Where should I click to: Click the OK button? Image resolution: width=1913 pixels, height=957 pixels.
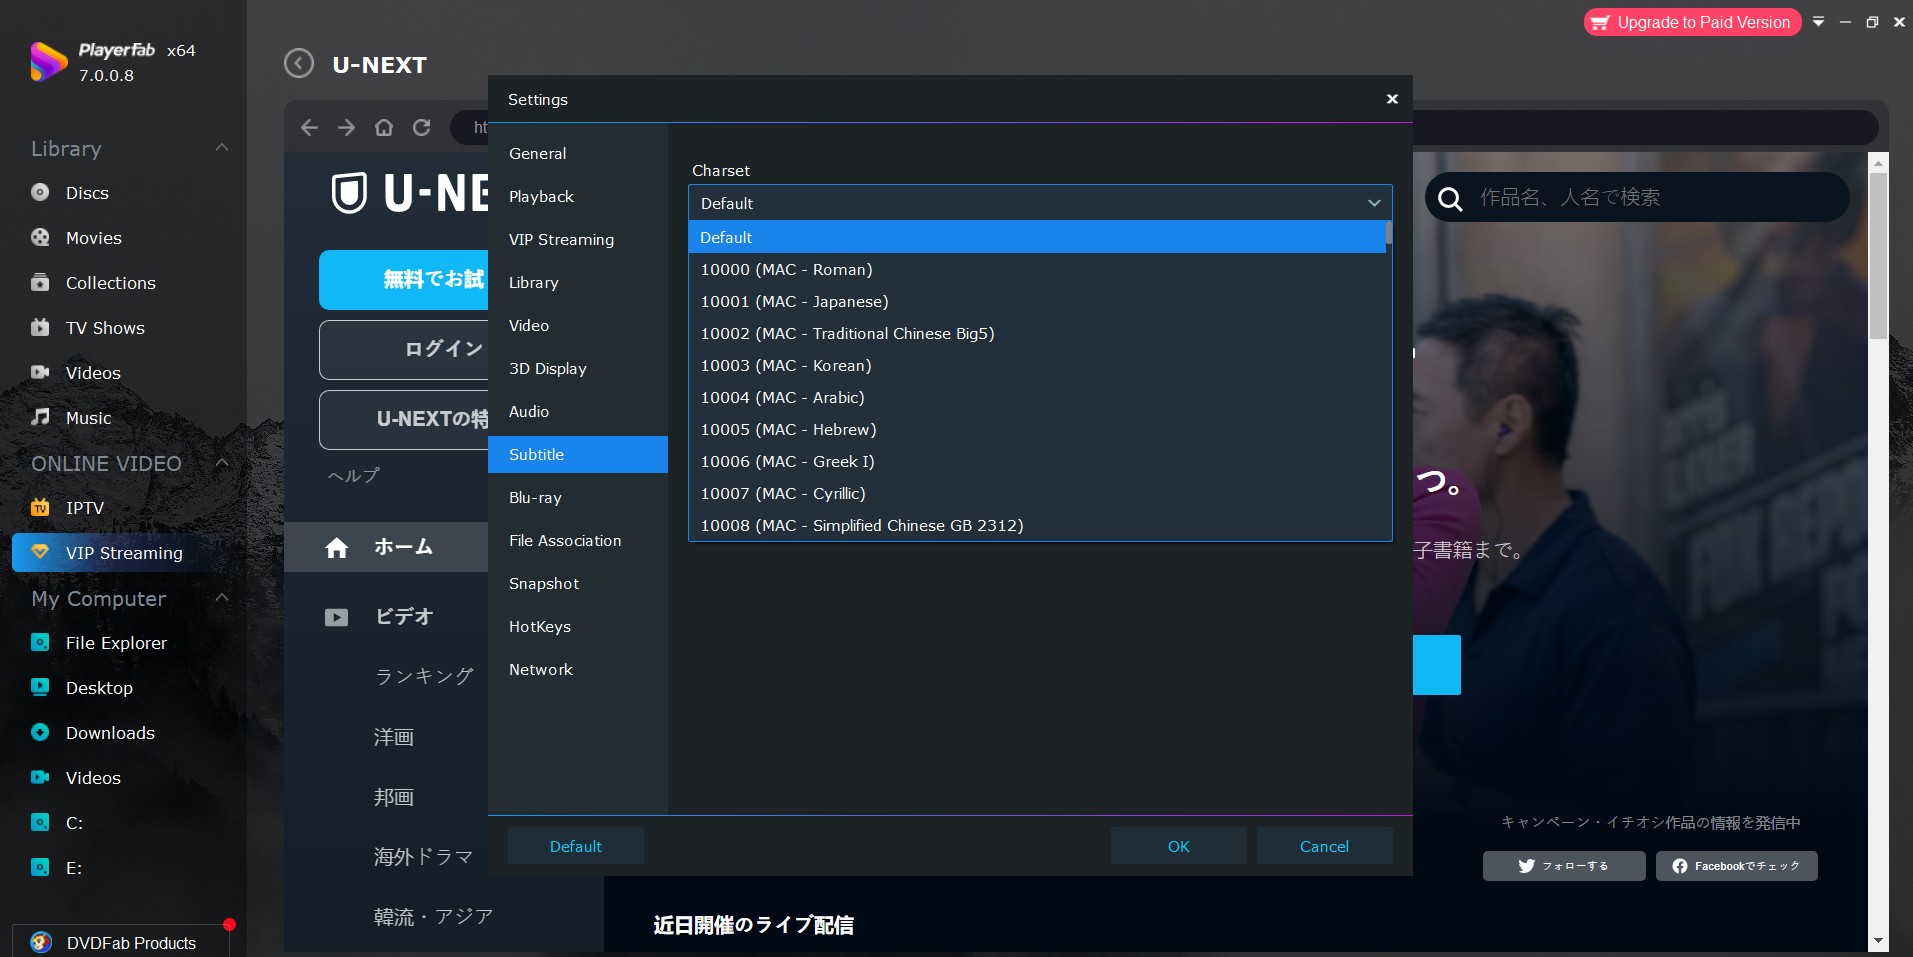tap(1178, 846)
